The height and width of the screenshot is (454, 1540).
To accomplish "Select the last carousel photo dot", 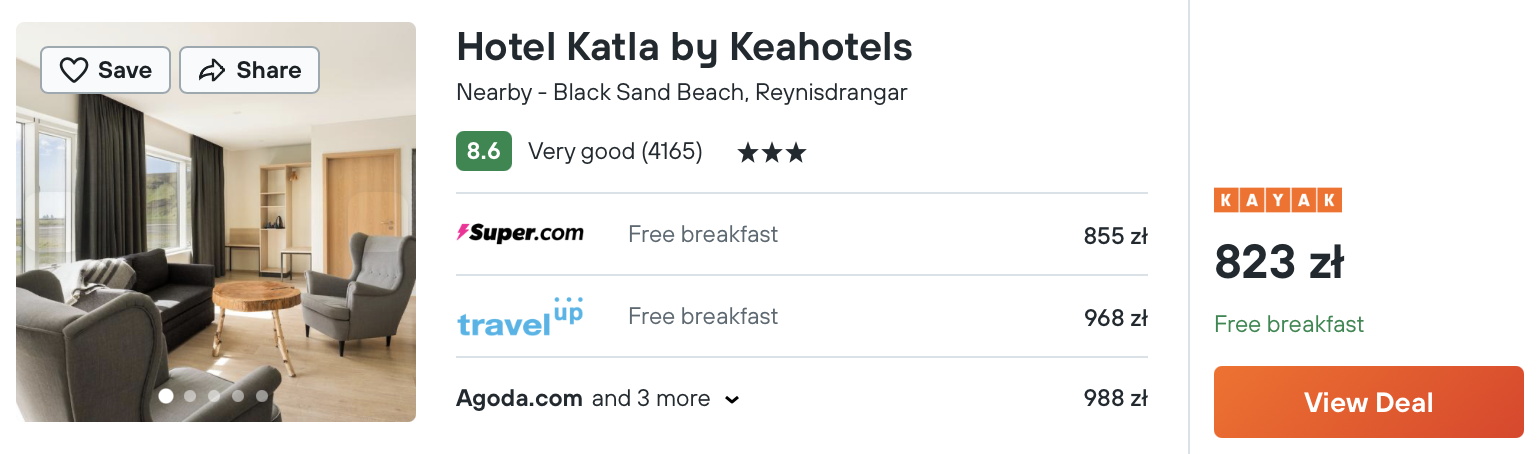I will [262, 396].
